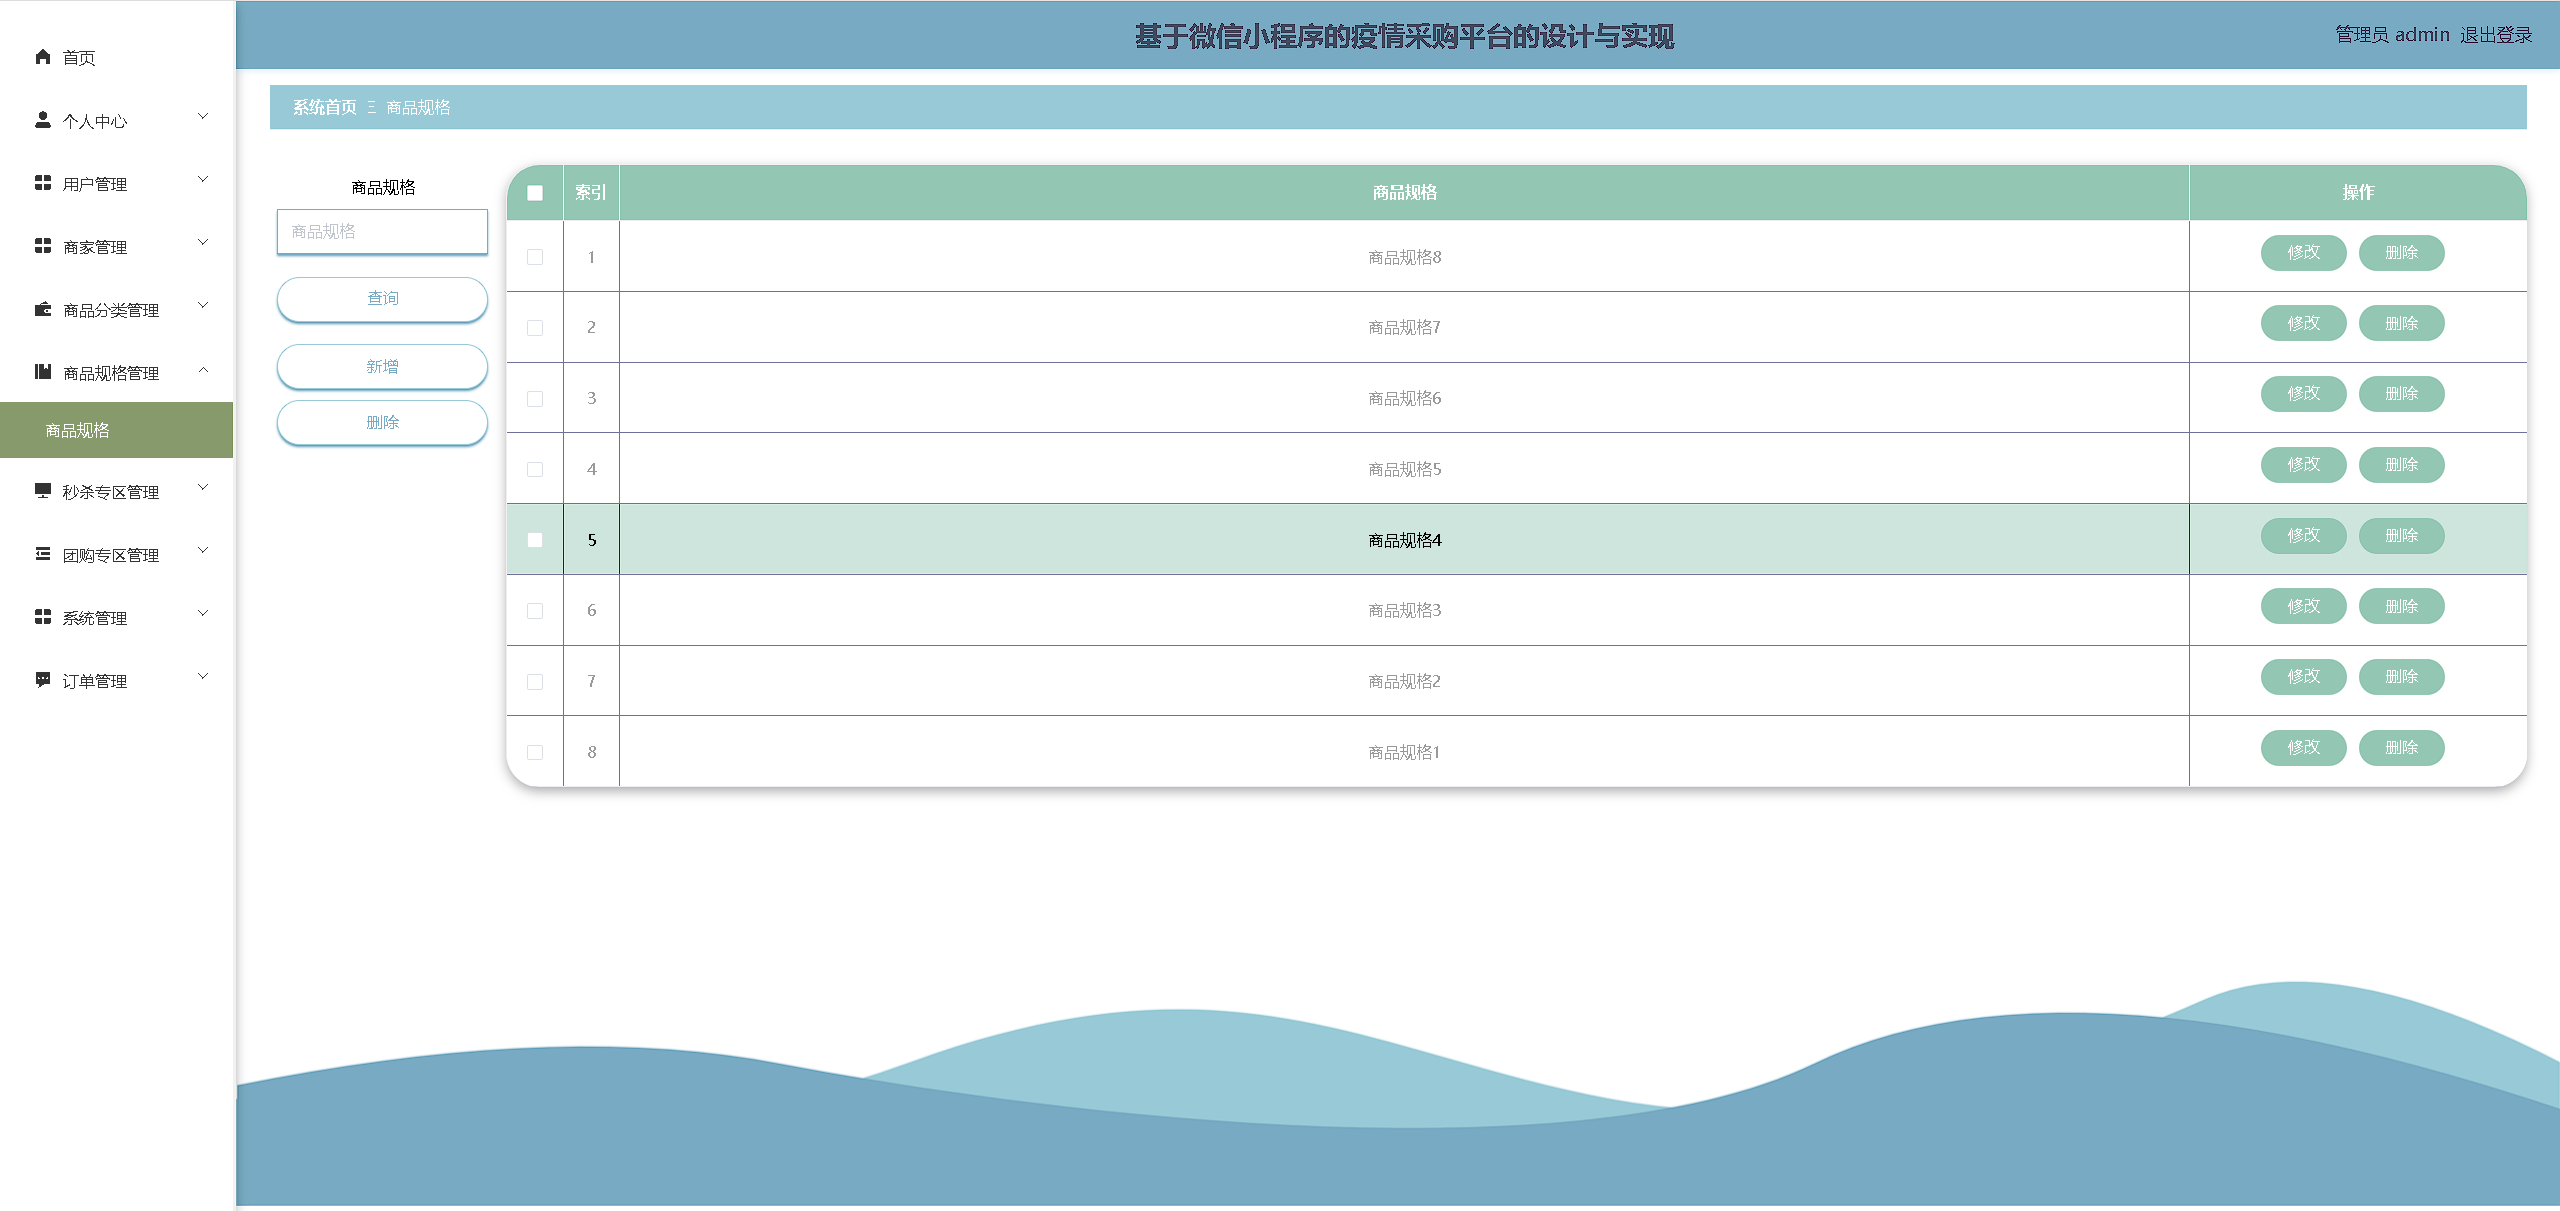Click the person icon for 个人中心
This screenshot has height=1211, width=2560.
pyautogui.click(x=42, y=120)
